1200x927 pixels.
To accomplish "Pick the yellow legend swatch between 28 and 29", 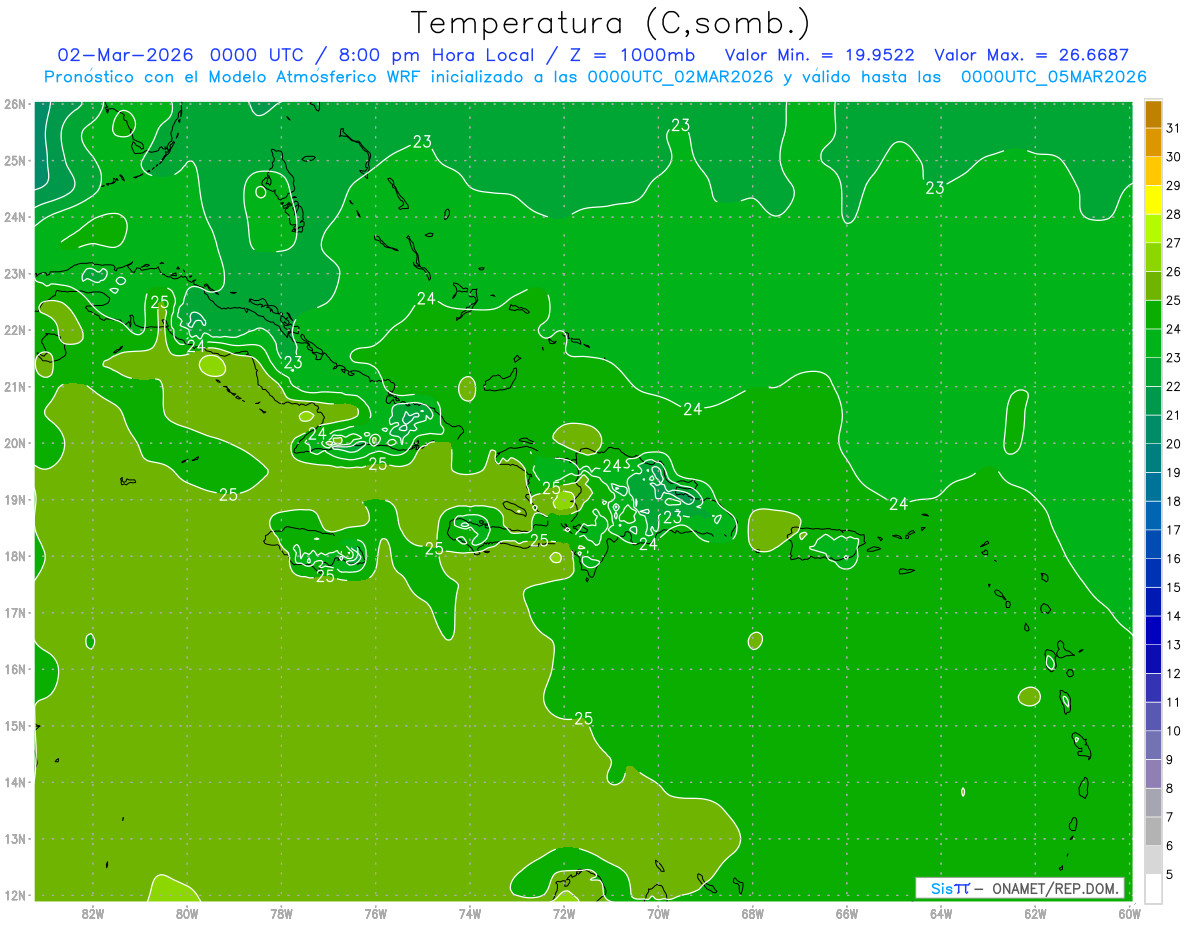I will point(1154,200).
